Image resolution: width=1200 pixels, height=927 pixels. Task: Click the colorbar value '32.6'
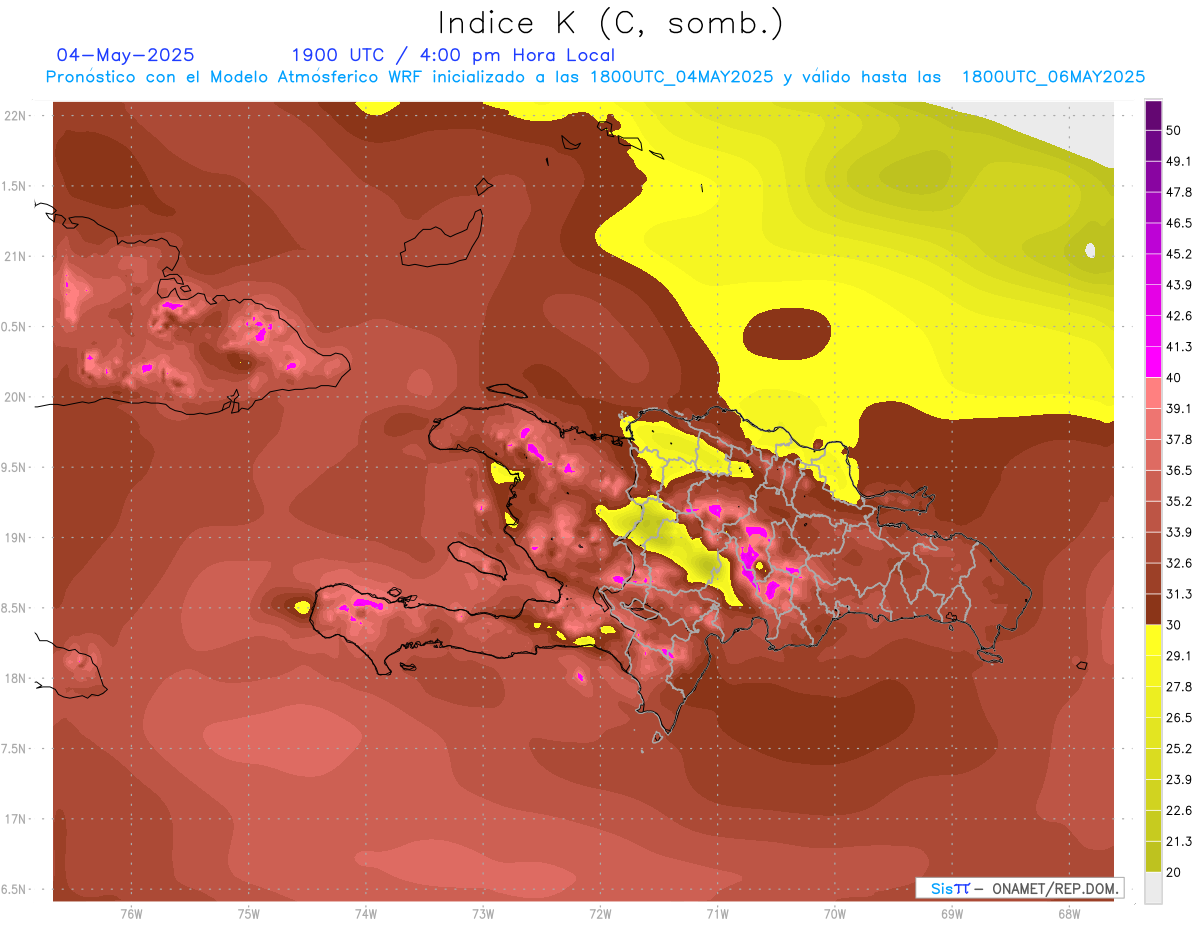[1179, 563]
